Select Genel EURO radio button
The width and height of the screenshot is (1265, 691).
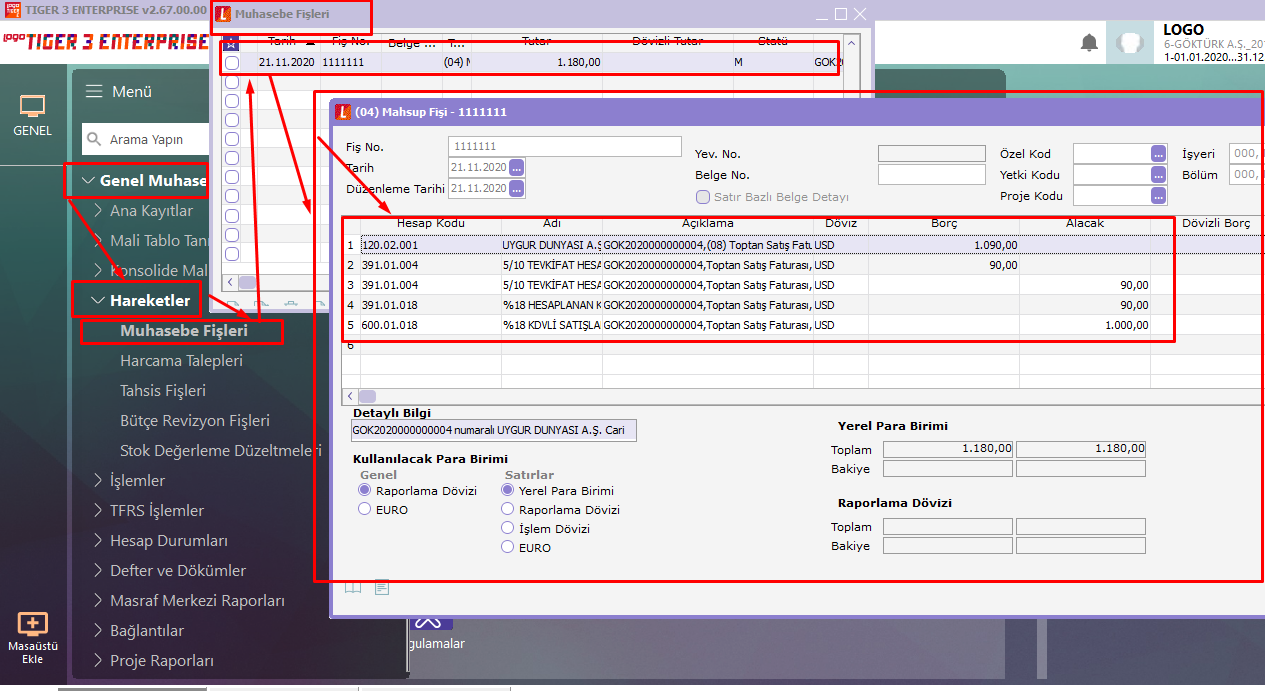(365, 510)
